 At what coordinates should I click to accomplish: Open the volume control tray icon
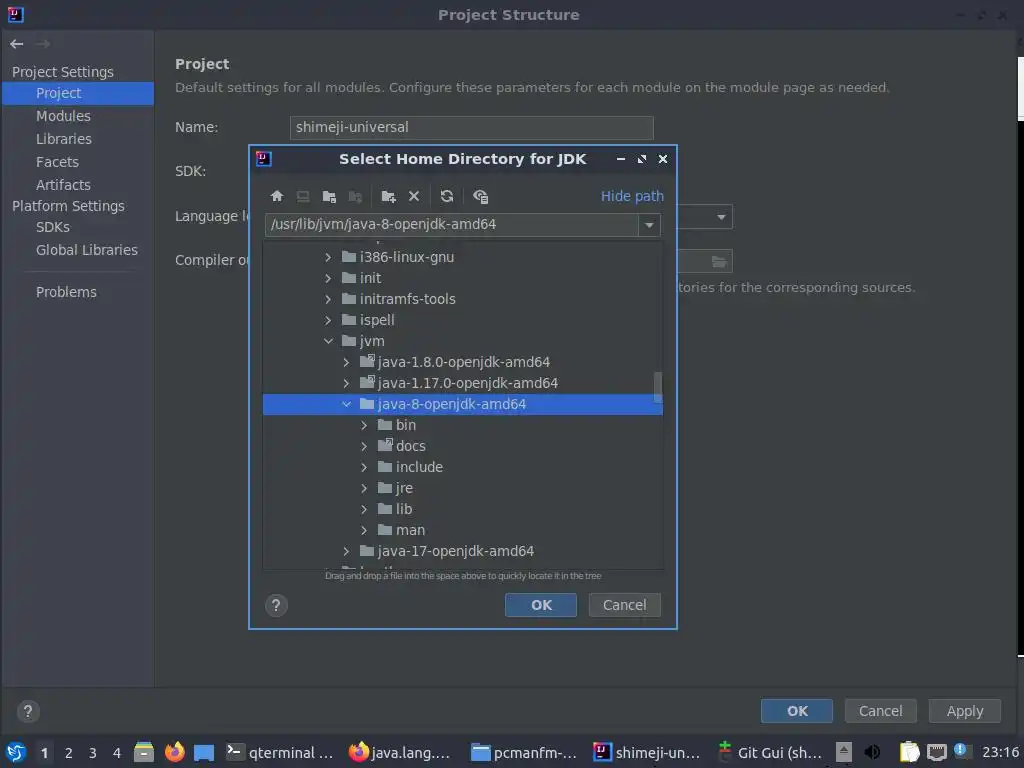click(x=872, y=752)
